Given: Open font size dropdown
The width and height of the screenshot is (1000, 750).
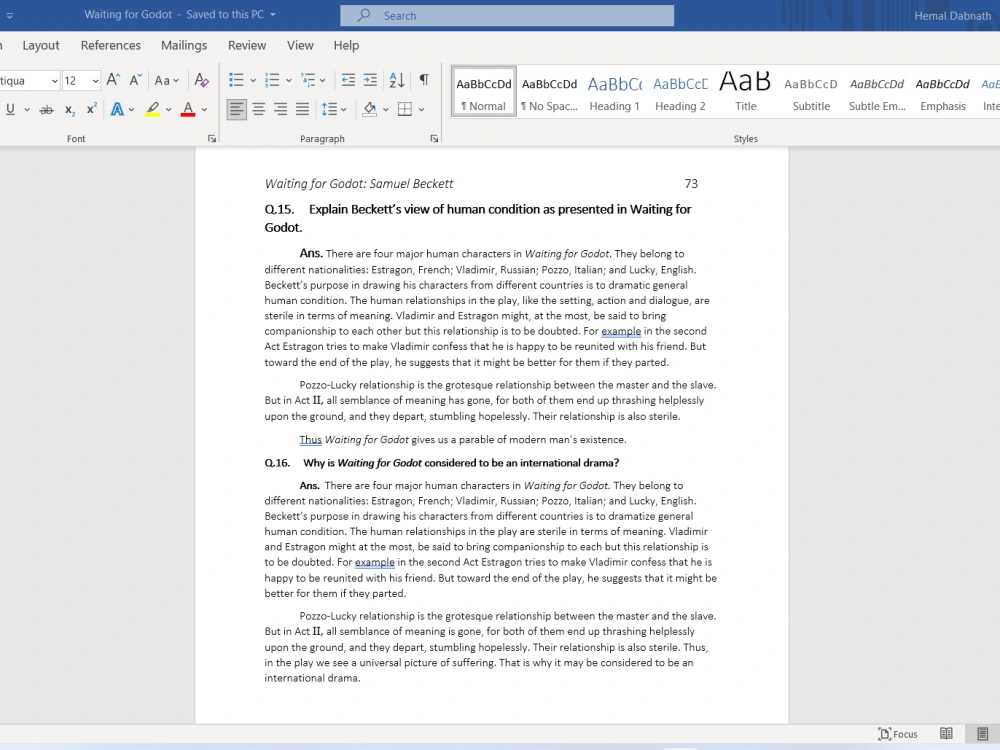Looking at the screenshot, I should pyautogui.click(x=95, y=80).
